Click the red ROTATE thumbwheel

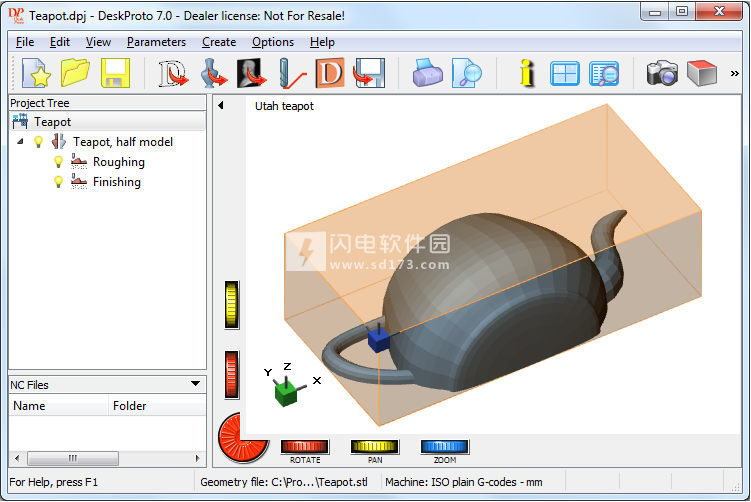click(305, 446)
